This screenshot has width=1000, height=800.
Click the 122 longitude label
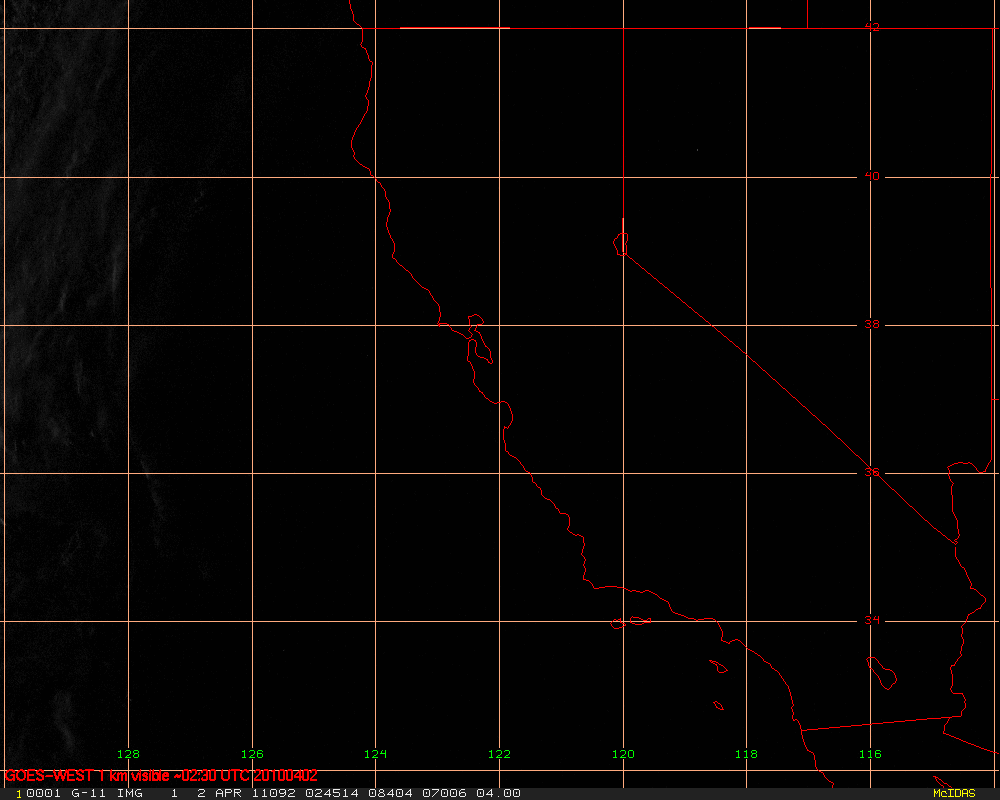coord(499,754)
